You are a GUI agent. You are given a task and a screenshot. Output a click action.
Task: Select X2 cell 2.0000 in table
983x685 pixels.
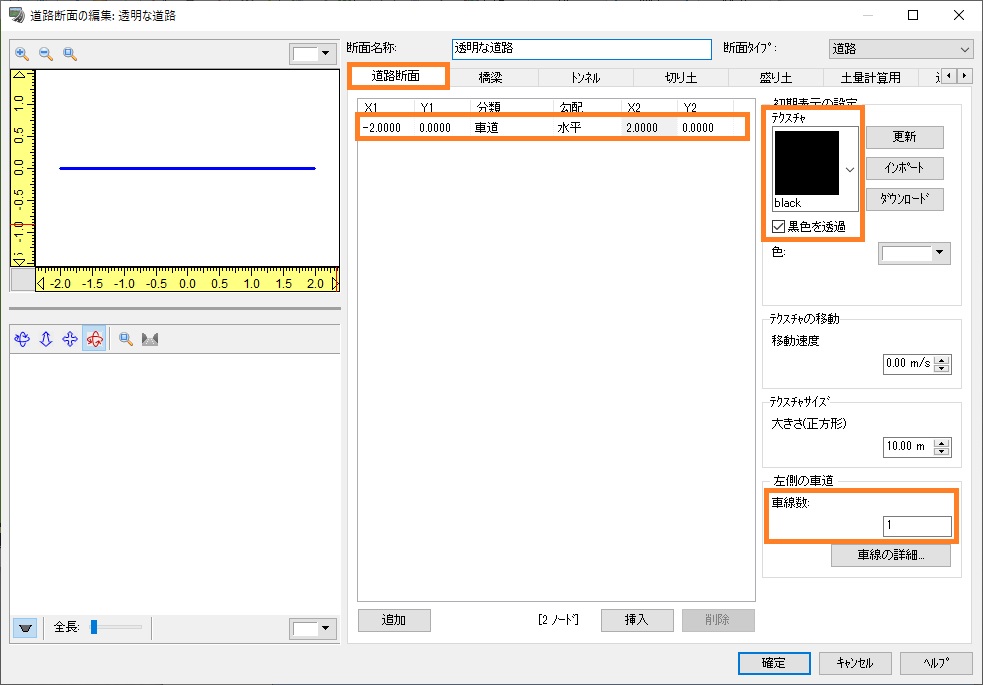pos(649,128)
